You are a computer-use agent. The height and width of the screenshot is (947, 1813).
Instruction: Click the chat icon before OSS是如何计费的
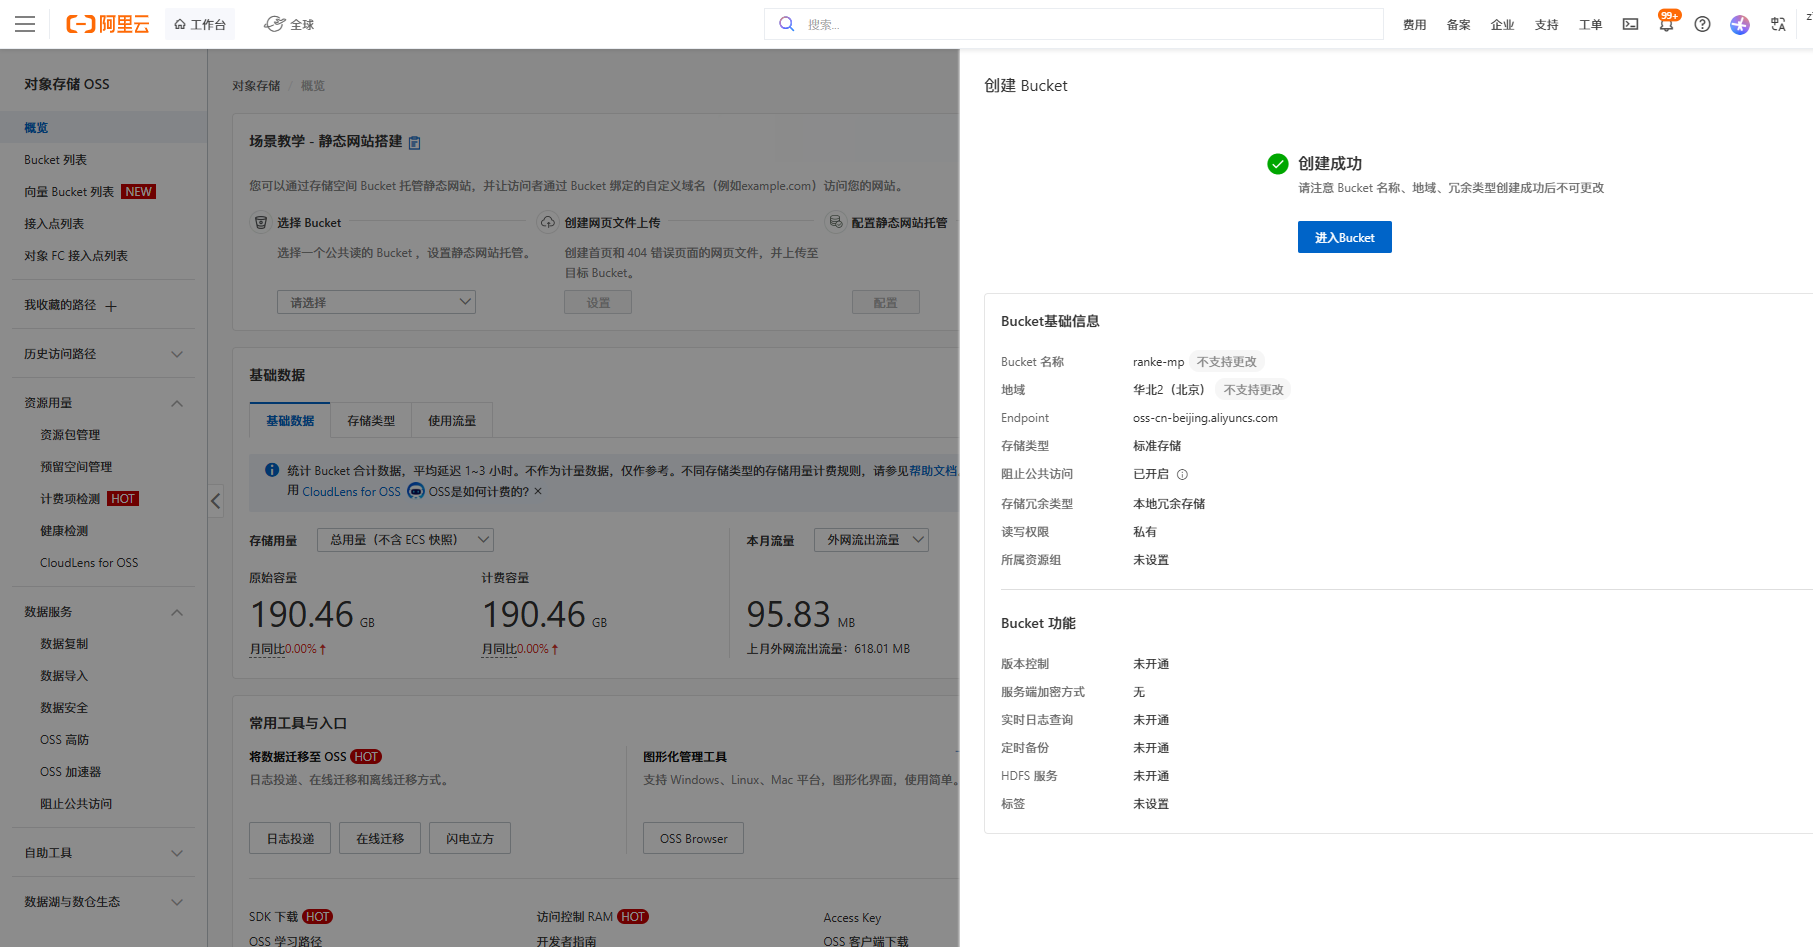pyautogui.click(x=416, y=491)
